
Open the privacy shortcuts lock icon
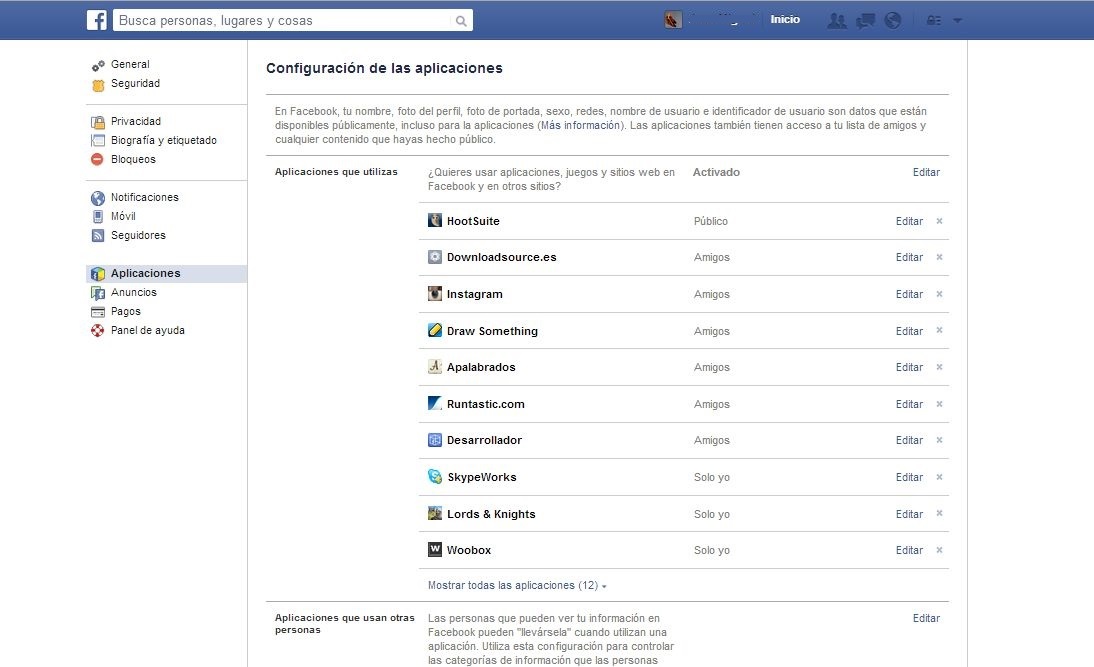coord(934,21)
